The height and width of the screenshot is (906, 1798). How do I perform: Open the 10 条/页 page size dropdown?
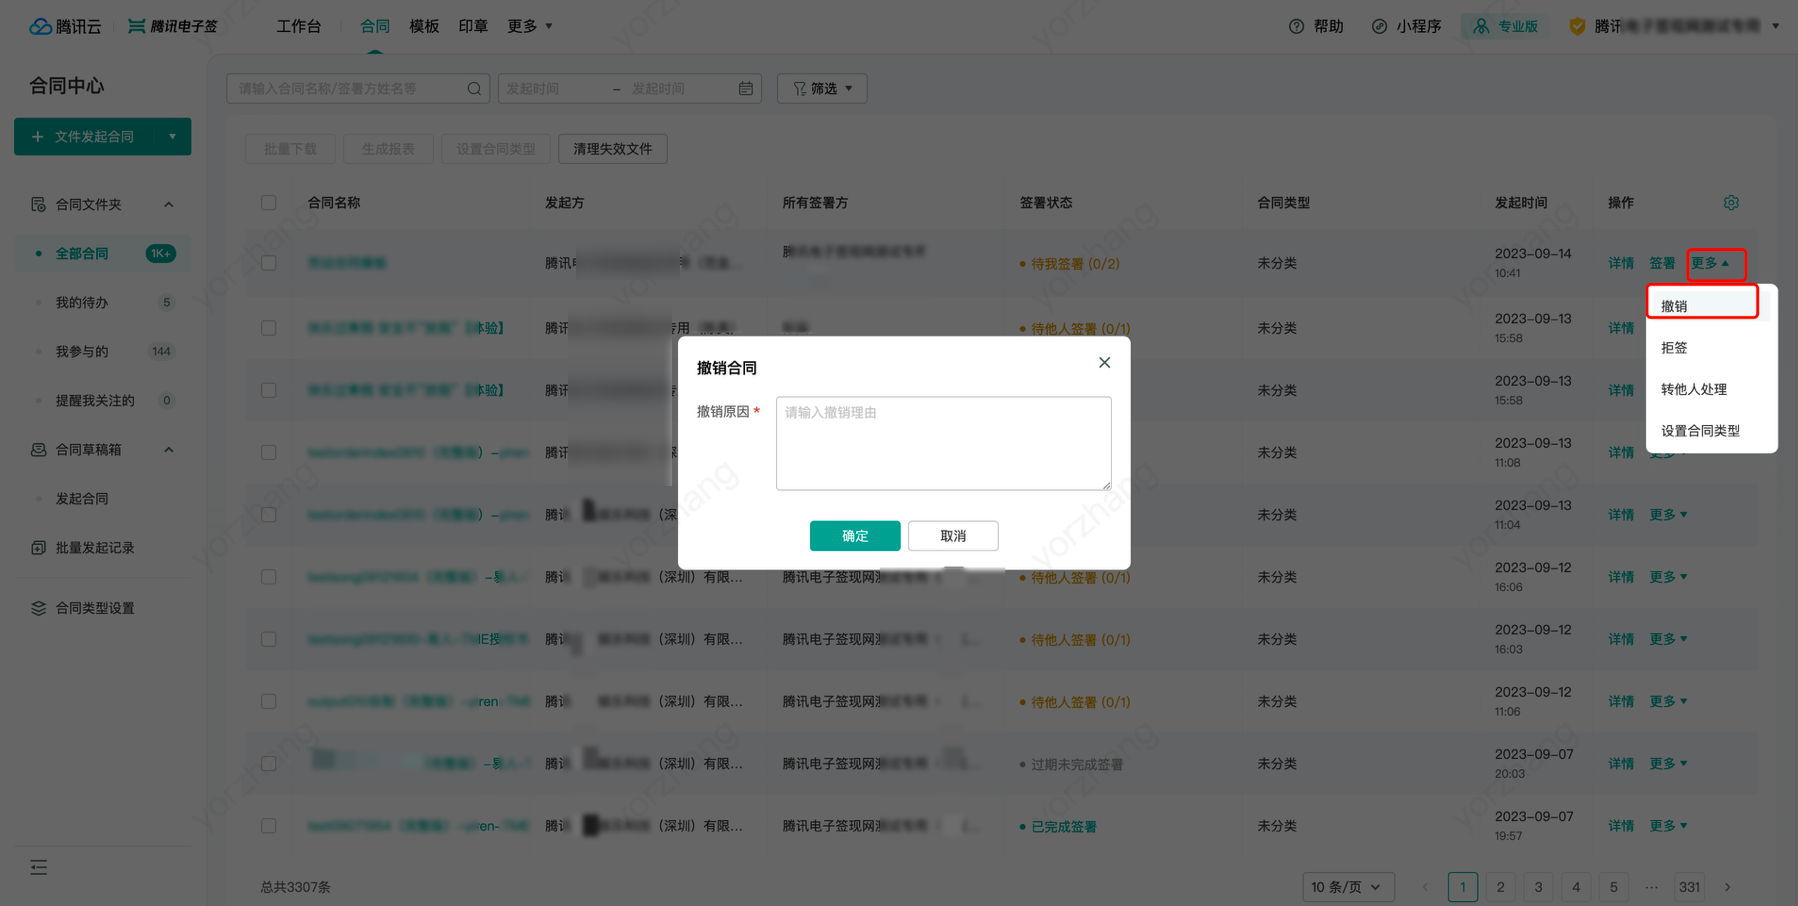pos(1347,887)
